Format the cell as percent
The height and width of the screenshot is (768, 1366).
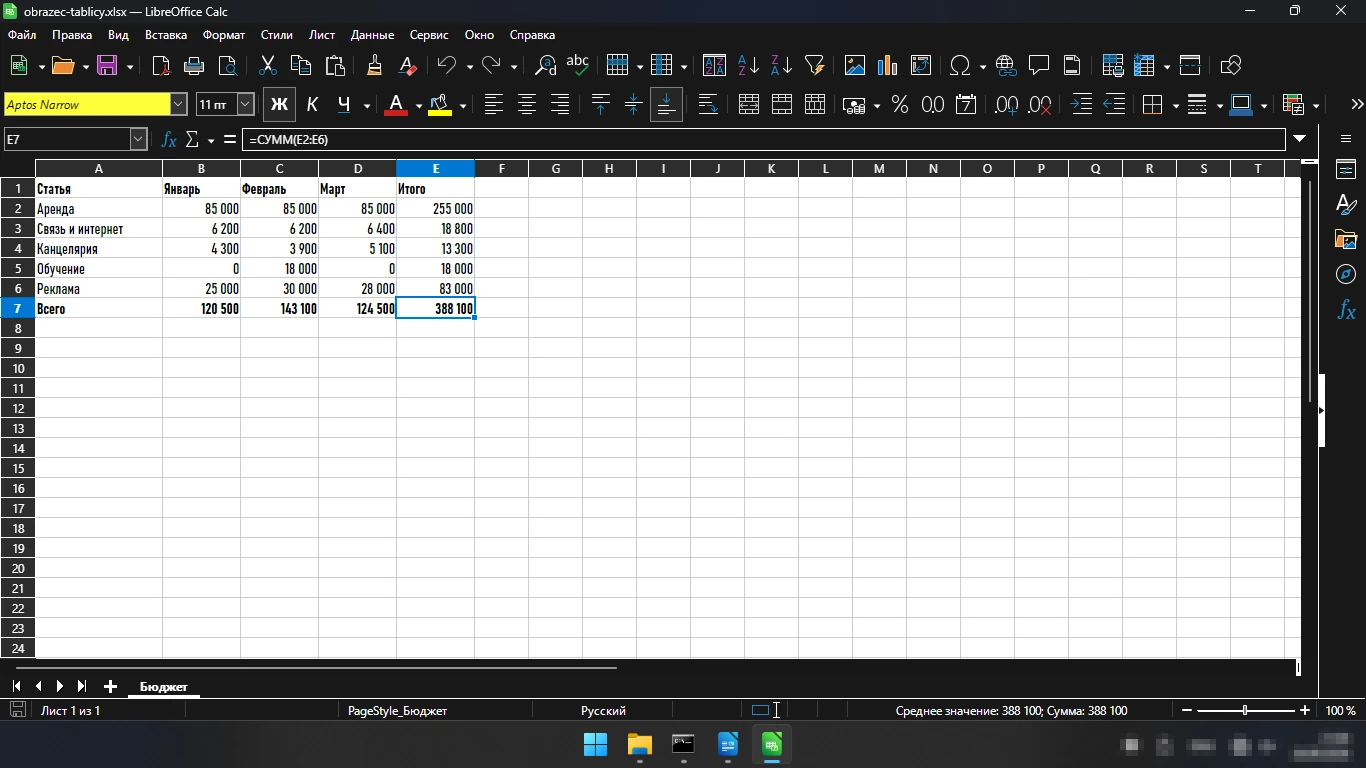900,105
